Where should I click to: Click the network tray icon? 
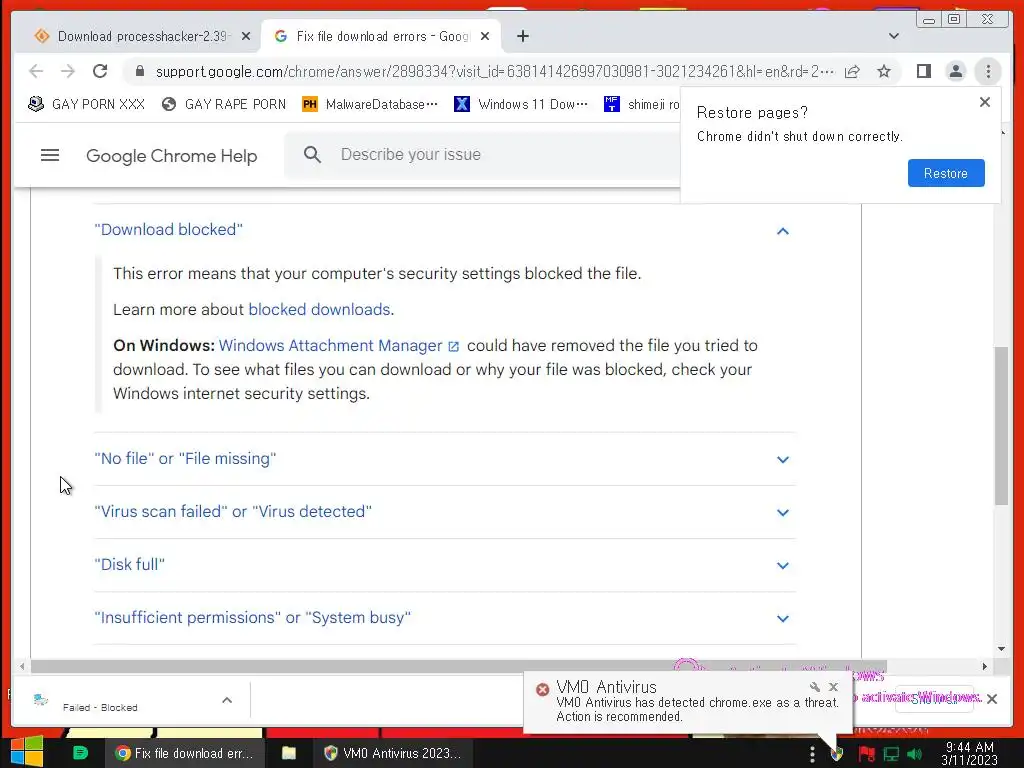891,754
